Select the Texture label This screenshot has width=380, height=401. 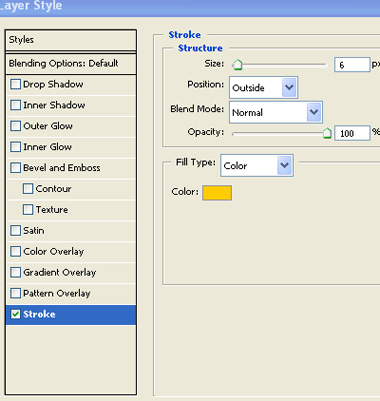(x=52, y=210)
